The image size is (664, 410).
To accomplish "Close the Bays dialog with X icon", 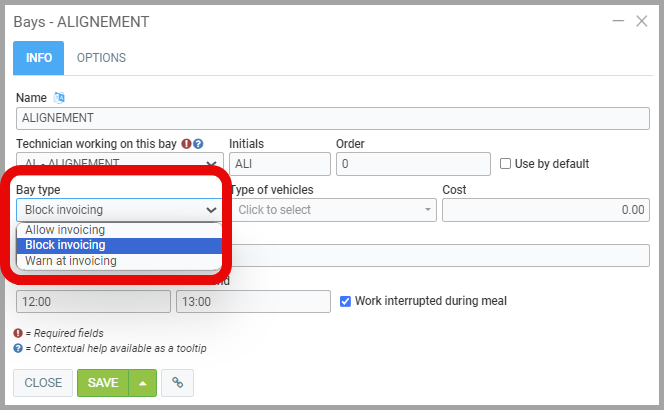I will click(x=642, y=20).
